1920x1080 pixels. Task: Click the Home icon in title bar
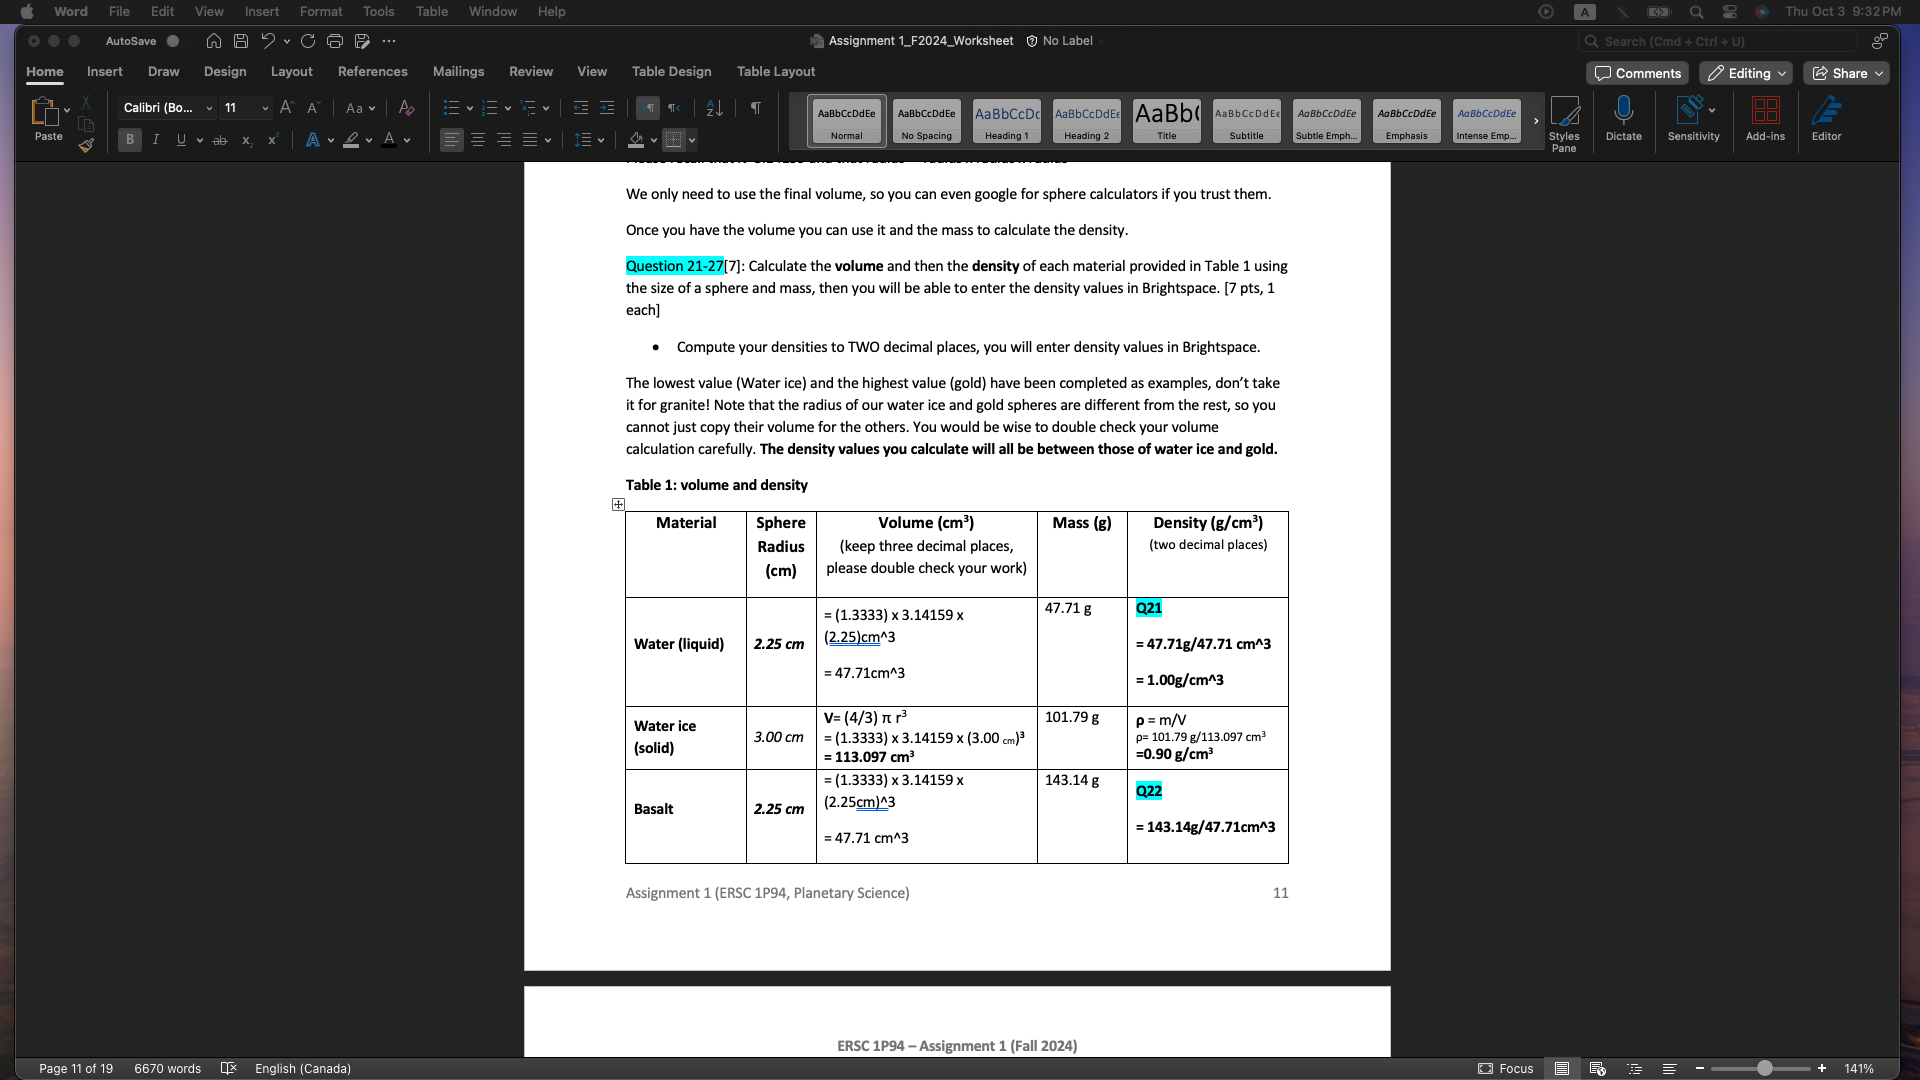click(x=214, y=41)
